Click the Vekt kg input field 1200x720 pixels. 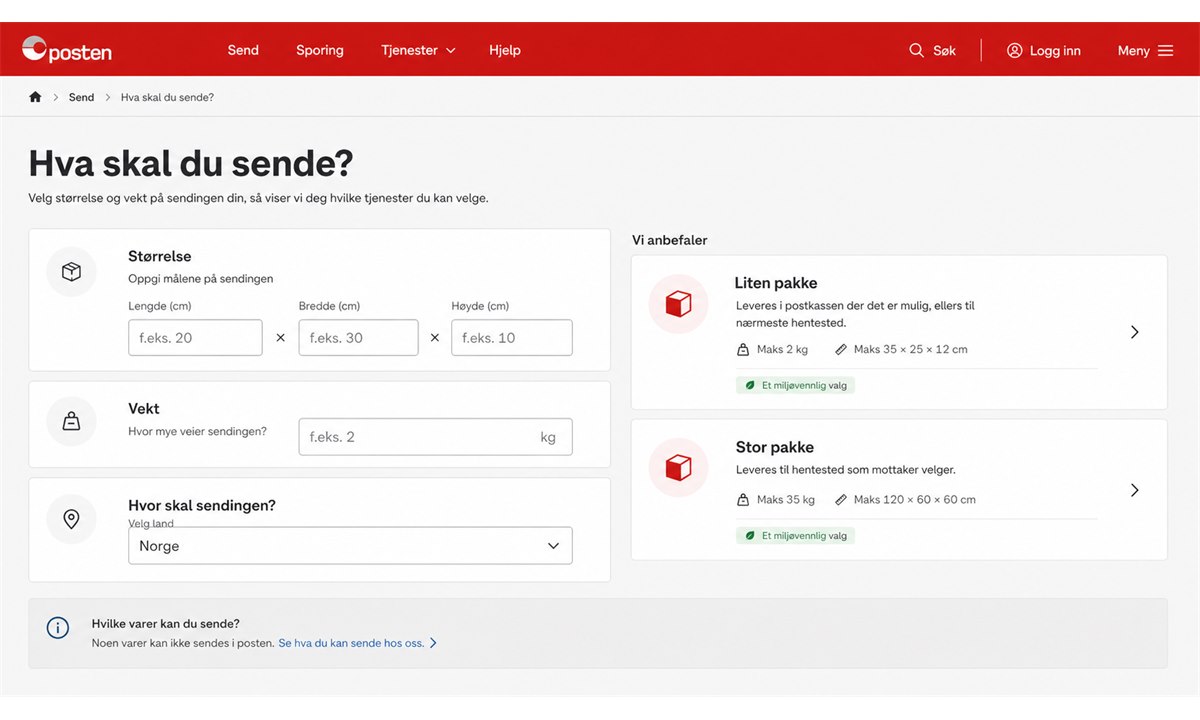(435, 437)
